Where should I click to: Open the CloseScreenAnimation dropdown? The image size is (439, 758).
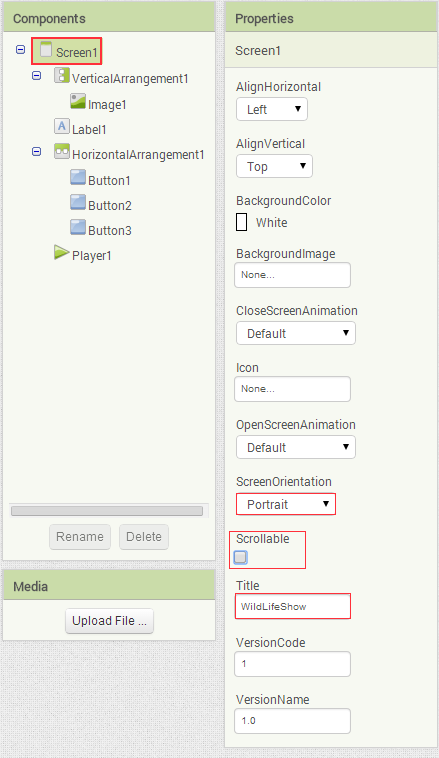[296, 333]
